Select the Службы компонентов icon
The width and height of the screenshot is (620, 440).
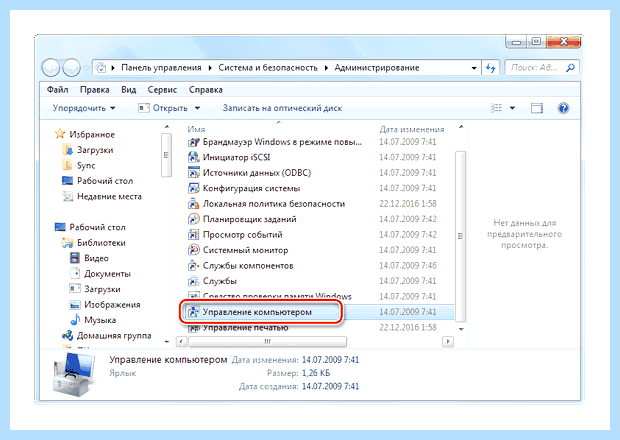[193, 266]
